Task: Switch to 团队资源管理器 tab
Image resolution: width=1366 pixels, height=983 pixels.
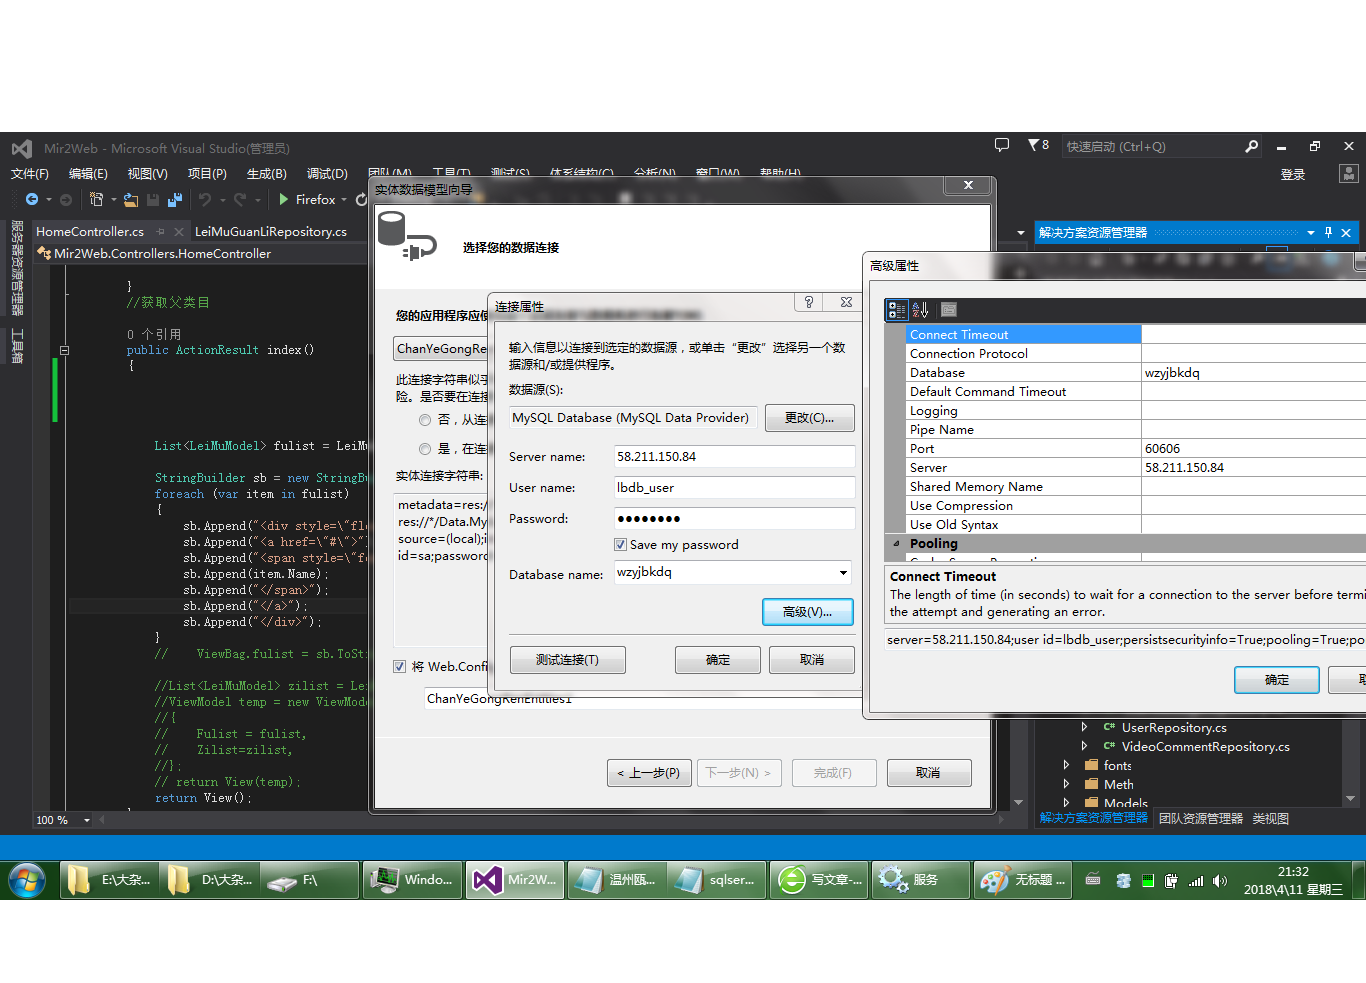Action: [x=1200, y=818]
